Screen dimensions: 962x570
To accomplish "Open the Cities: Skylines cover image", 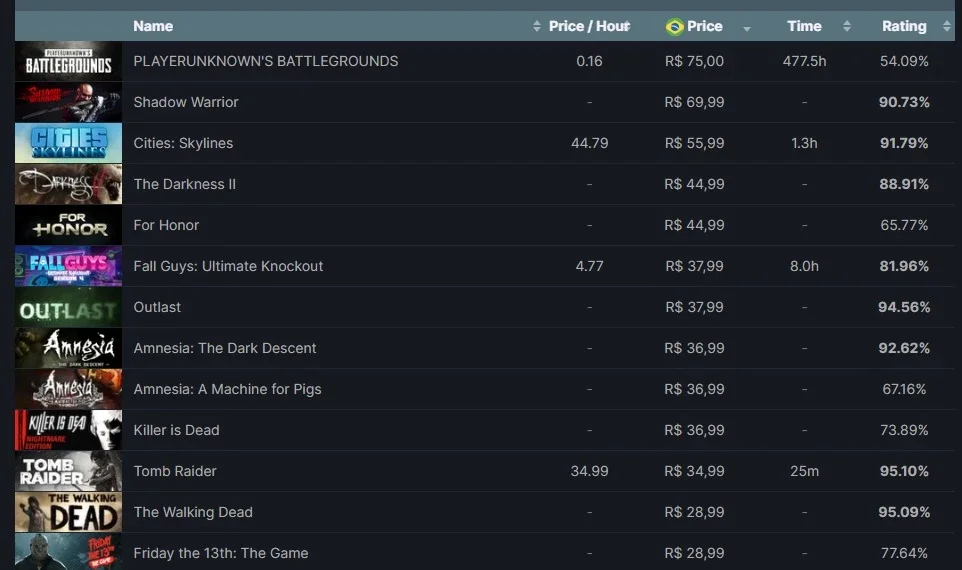I will tap(68, 143).
